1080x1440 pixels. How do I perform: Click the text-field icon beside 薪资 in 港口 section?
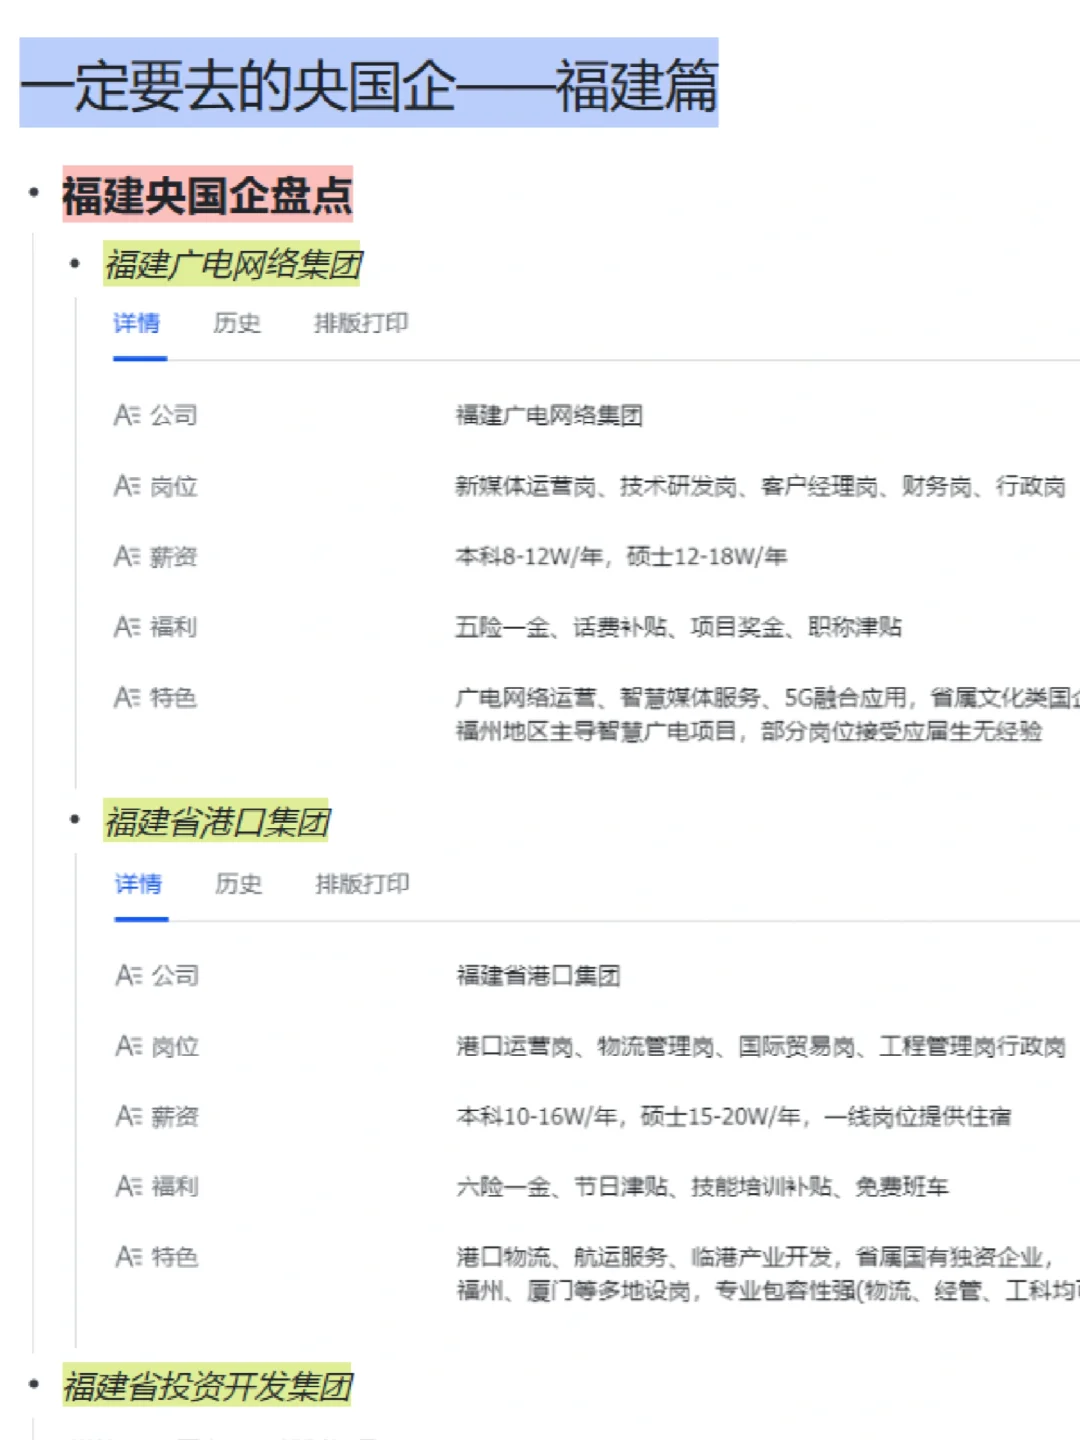pyautogui.click(x=128, y=1116)
